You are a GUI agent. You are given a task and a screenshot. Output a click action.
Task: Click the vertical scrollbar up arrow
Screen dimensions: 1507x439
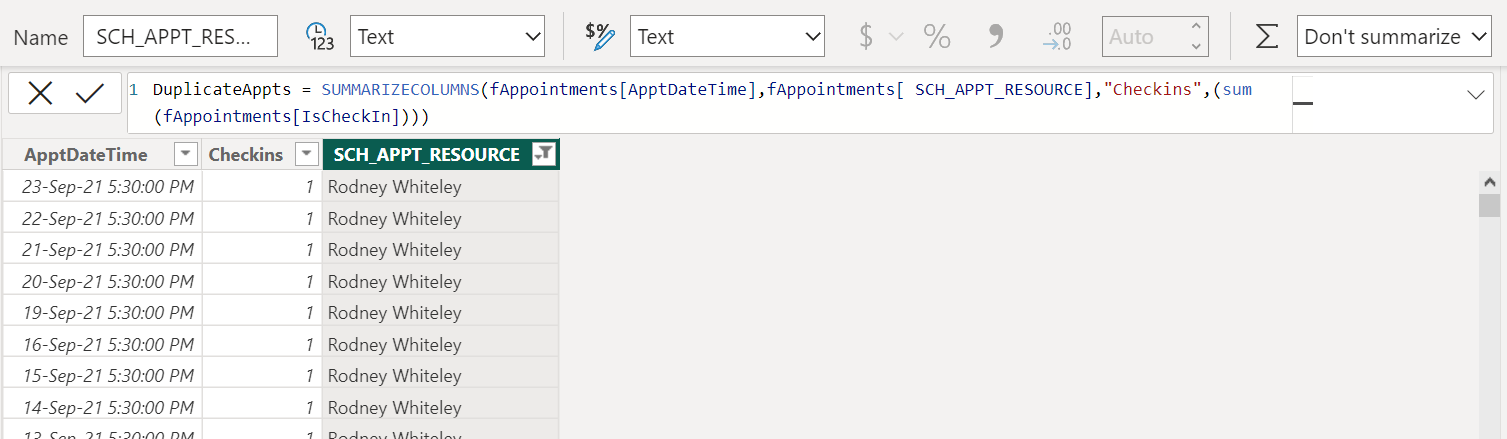click(x=1489, y=182)
